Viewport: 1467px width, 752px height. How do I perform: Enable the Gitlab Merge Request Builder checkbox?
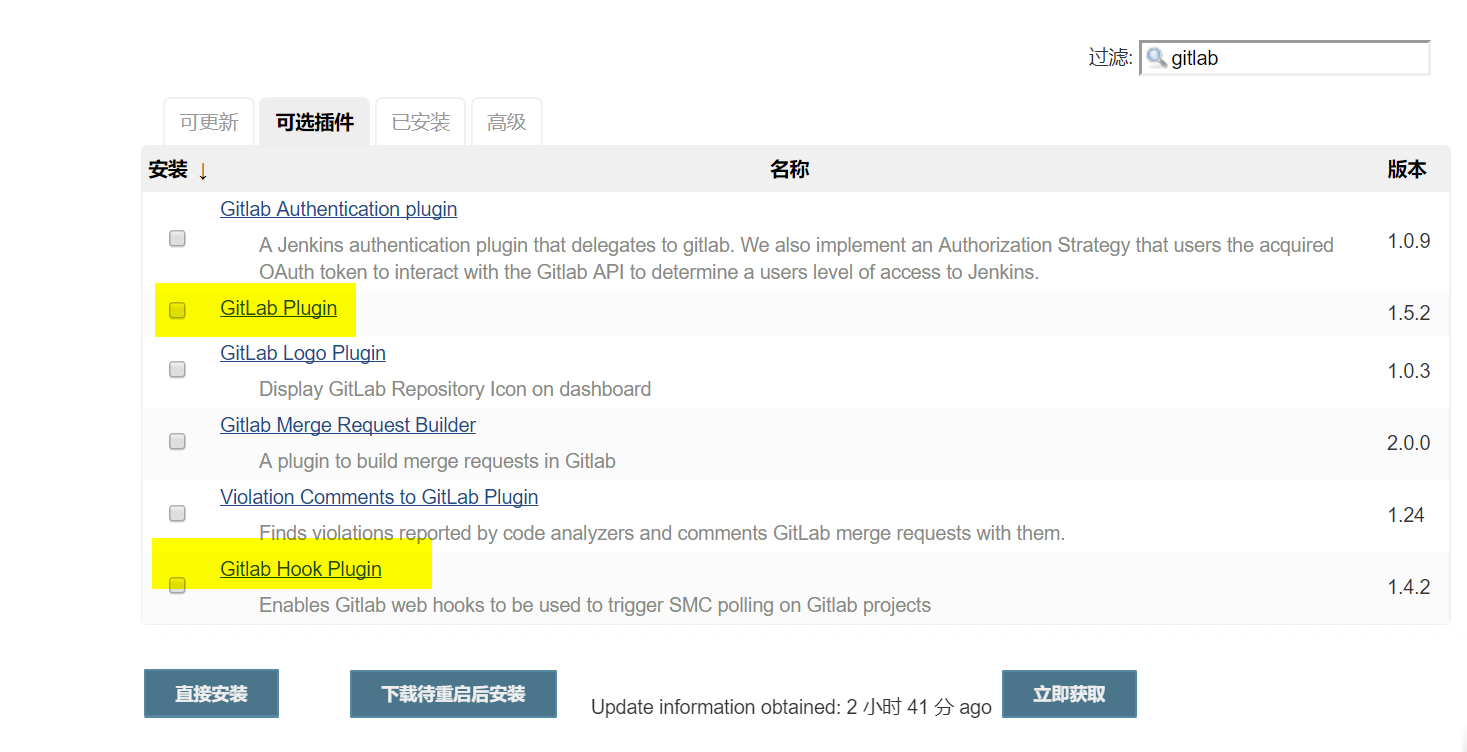pyautogui.click(x=177, y=441)
